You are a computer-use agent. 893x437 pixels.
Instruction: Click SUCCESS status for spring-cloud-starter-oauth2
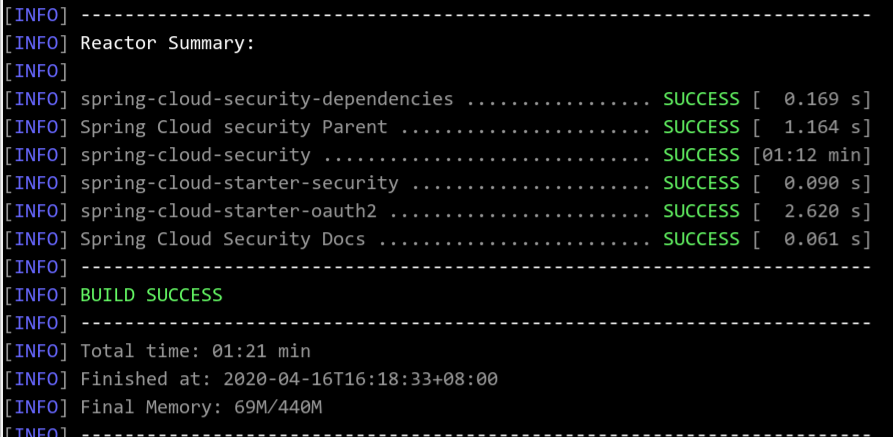point(701,211)
